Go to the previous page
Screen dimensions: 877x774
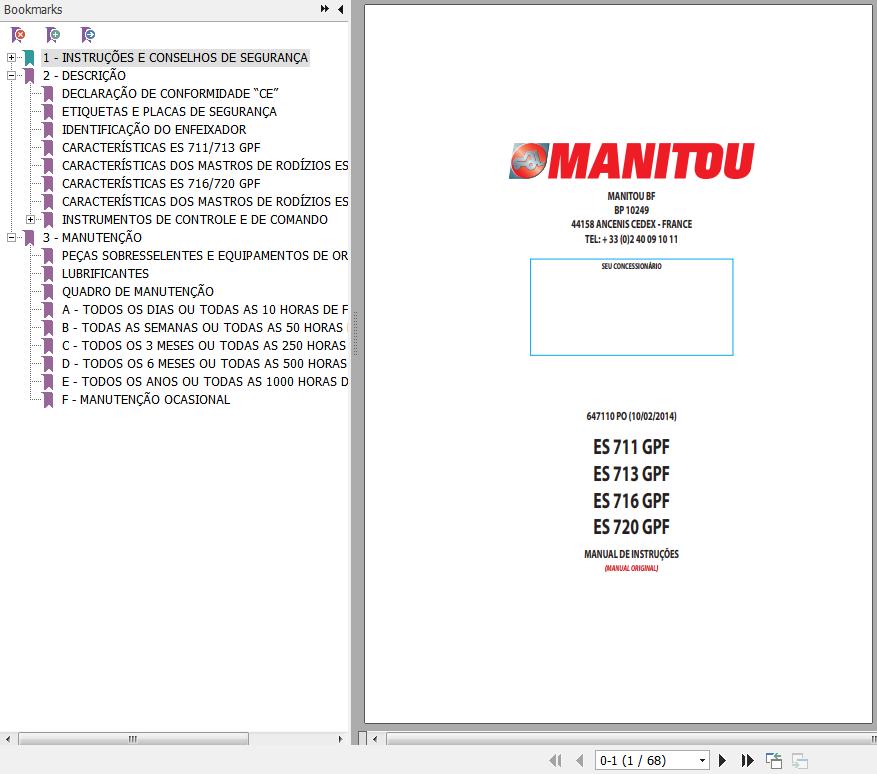[579, 760]
